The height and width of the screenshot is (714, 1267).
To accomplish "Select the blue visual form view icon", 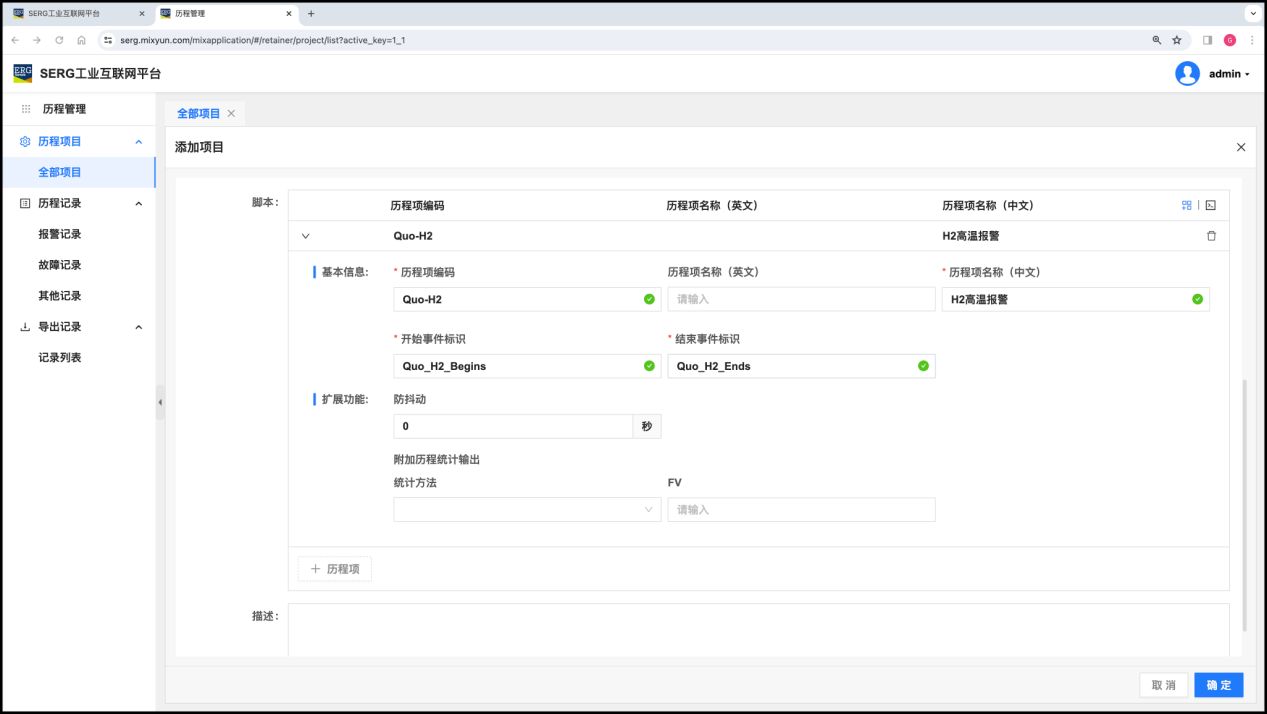I will tap(1186, 205).
